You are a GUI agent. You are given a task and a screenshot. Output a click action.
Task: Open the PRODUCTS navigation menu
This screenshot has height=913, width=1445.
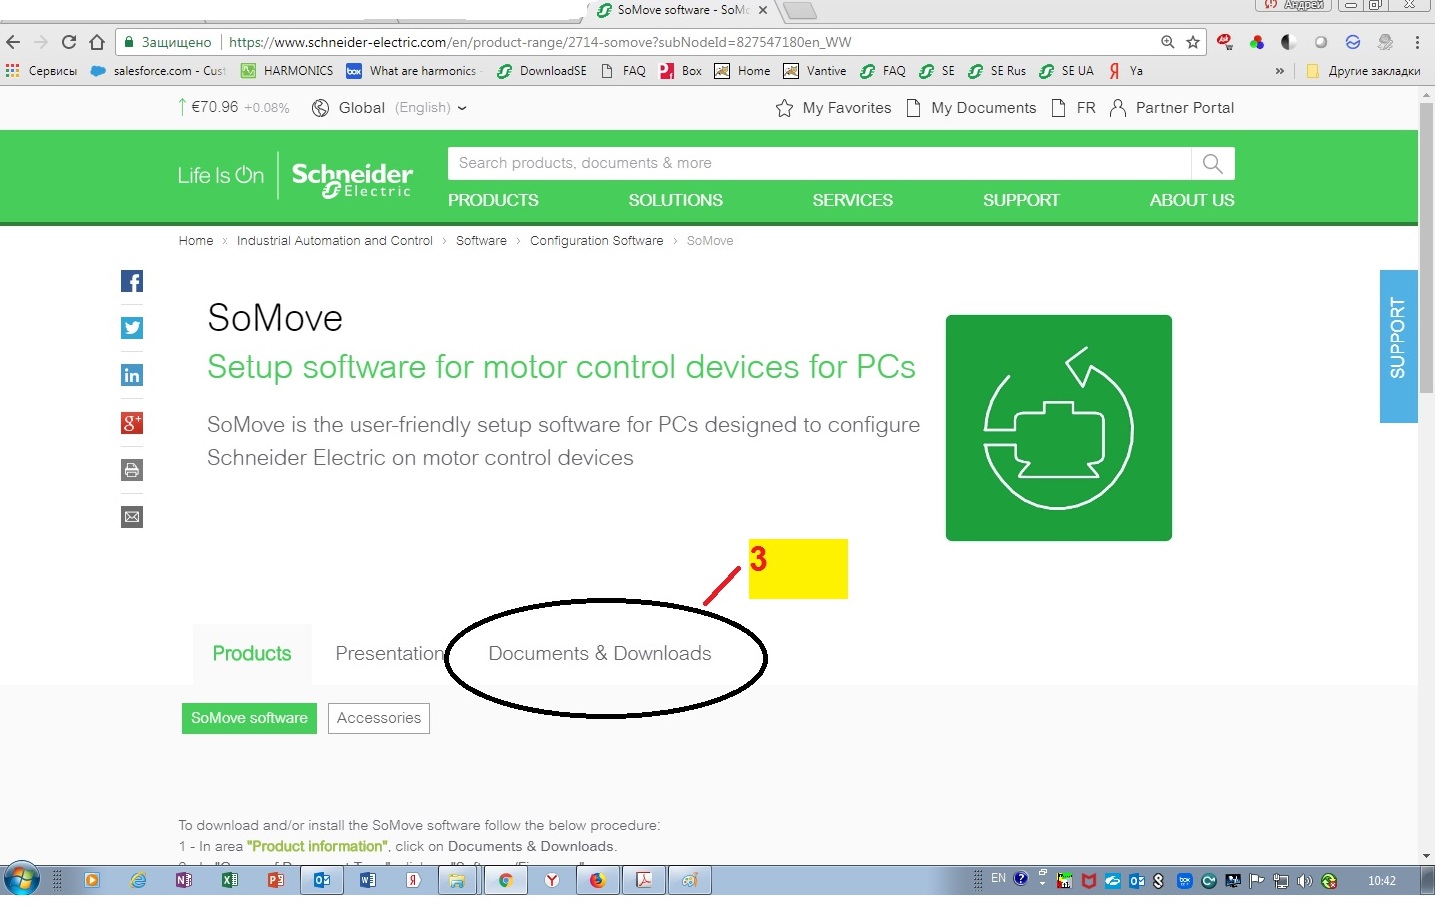click(x=493, y=200)
